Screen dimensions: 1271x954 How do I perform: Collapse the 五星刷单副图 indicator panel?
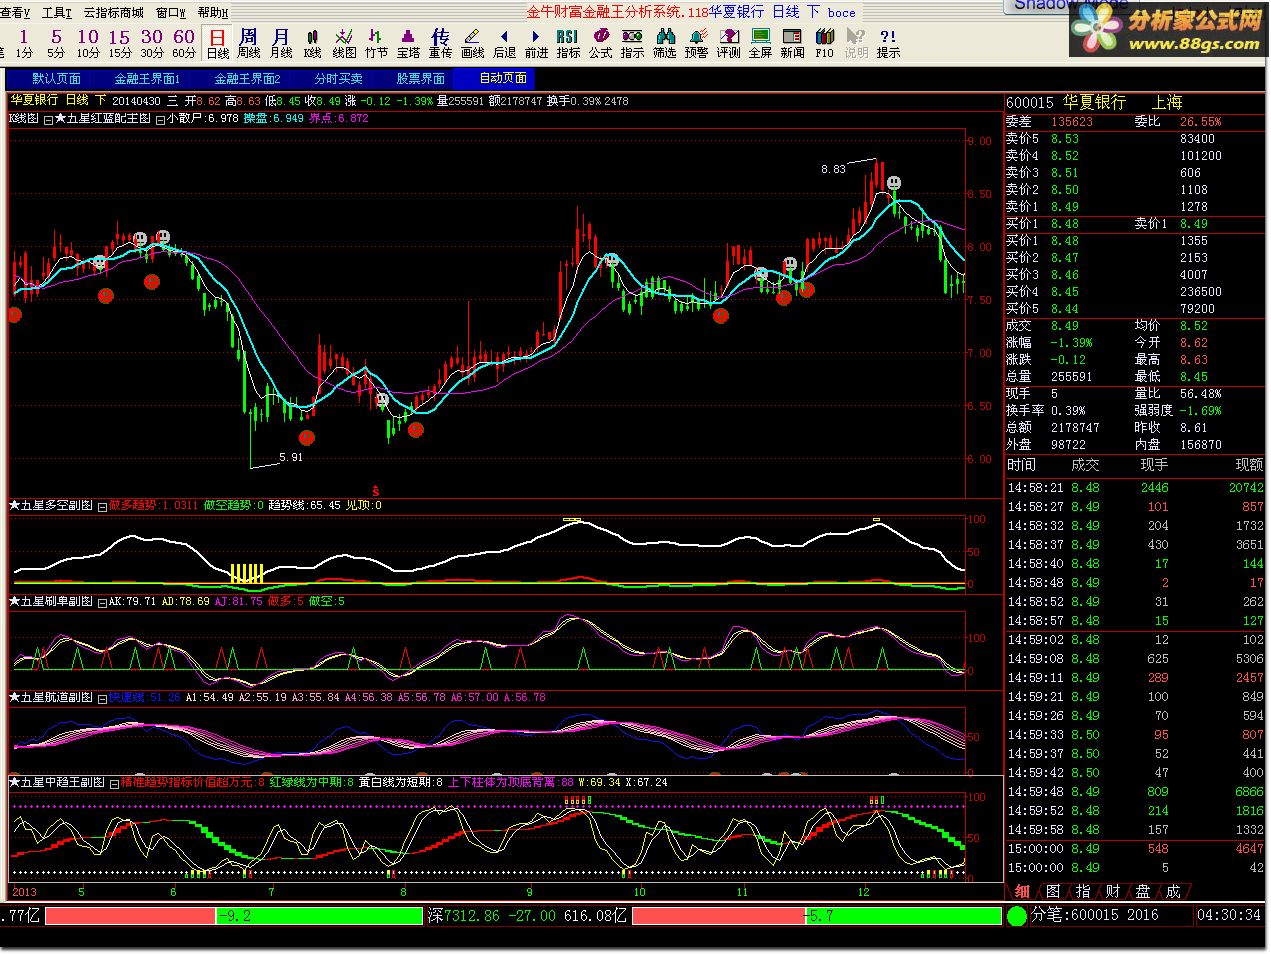[x=101, y=602]
